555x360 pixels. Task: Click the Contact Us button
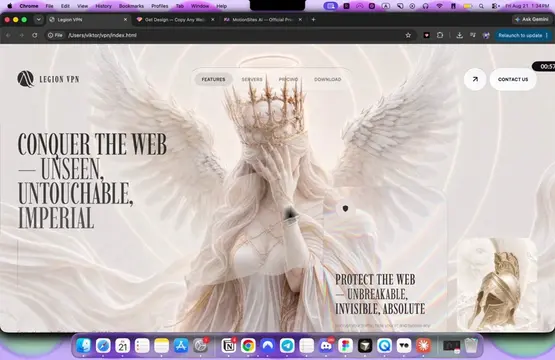(513, 79)
